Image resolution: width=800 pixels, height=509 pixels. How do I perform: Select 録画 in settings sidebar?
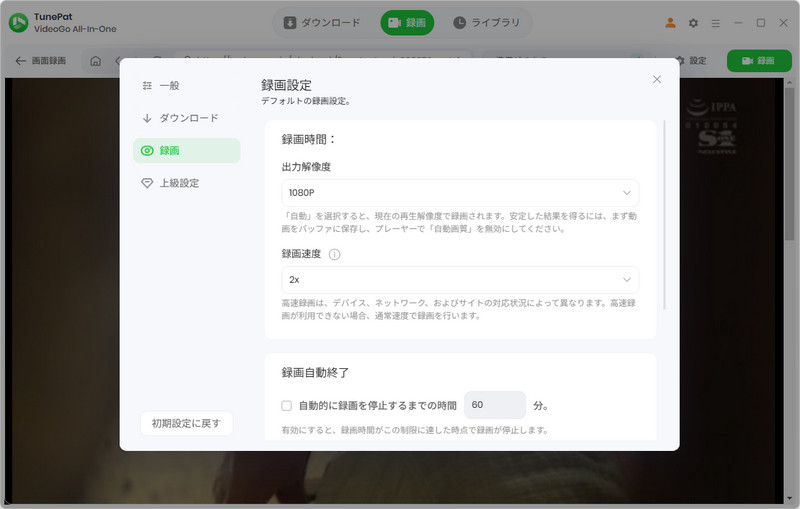pos(187,150)
